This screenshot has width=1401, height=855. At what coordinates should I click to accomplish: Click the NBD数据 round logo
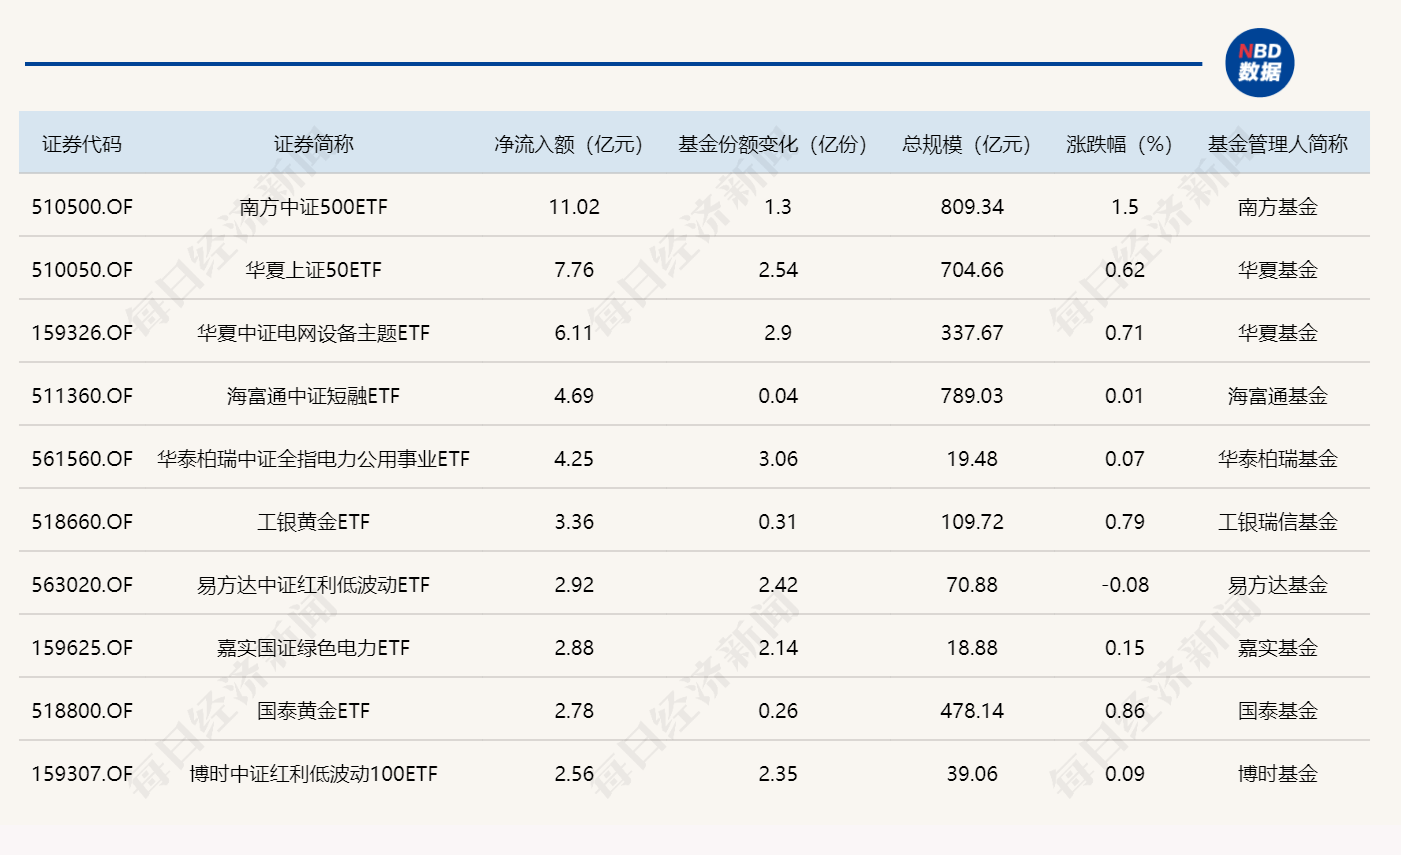click(x=1259, y=63)
